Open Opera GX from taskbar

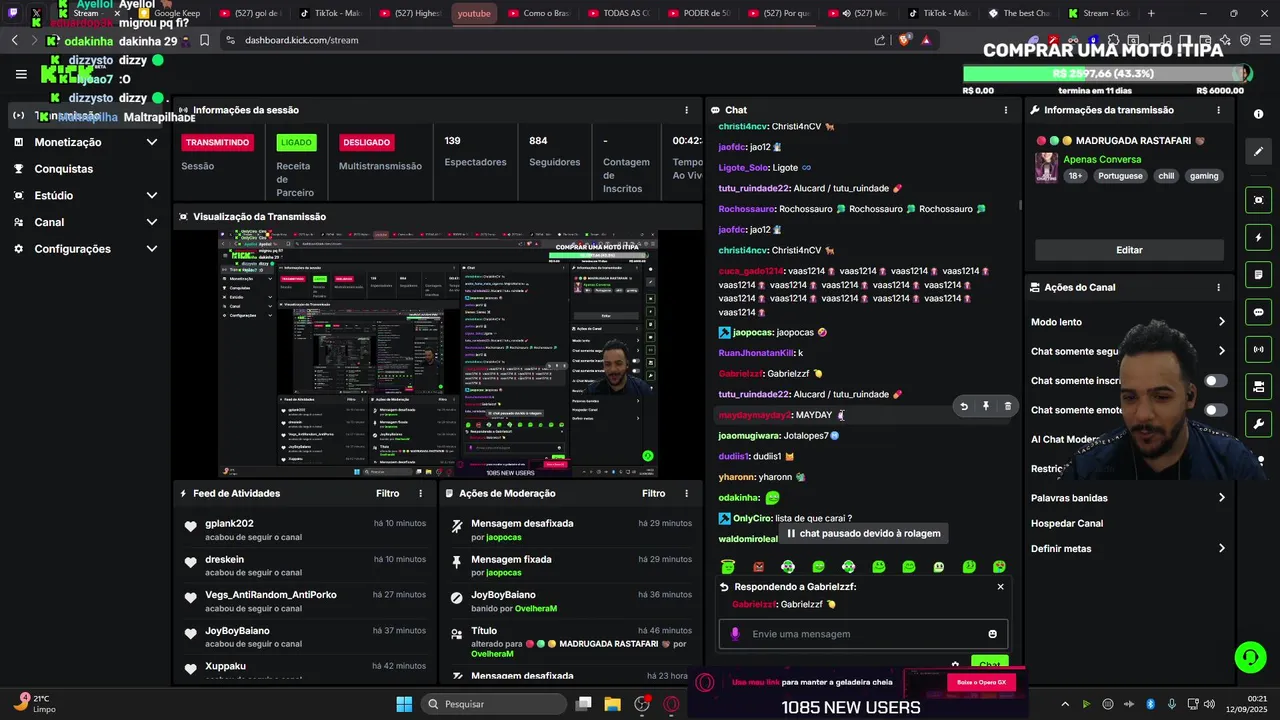coord(671,704)
